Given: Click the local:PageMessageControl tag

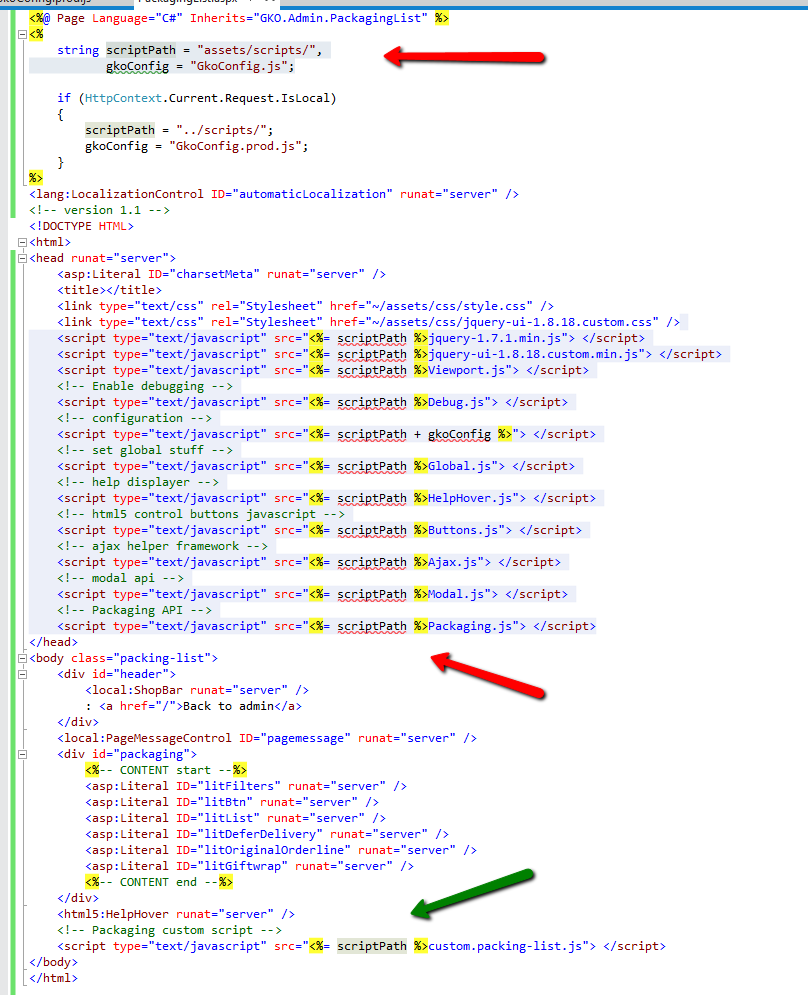Looking at the screenshot, I should pos(267,738).
